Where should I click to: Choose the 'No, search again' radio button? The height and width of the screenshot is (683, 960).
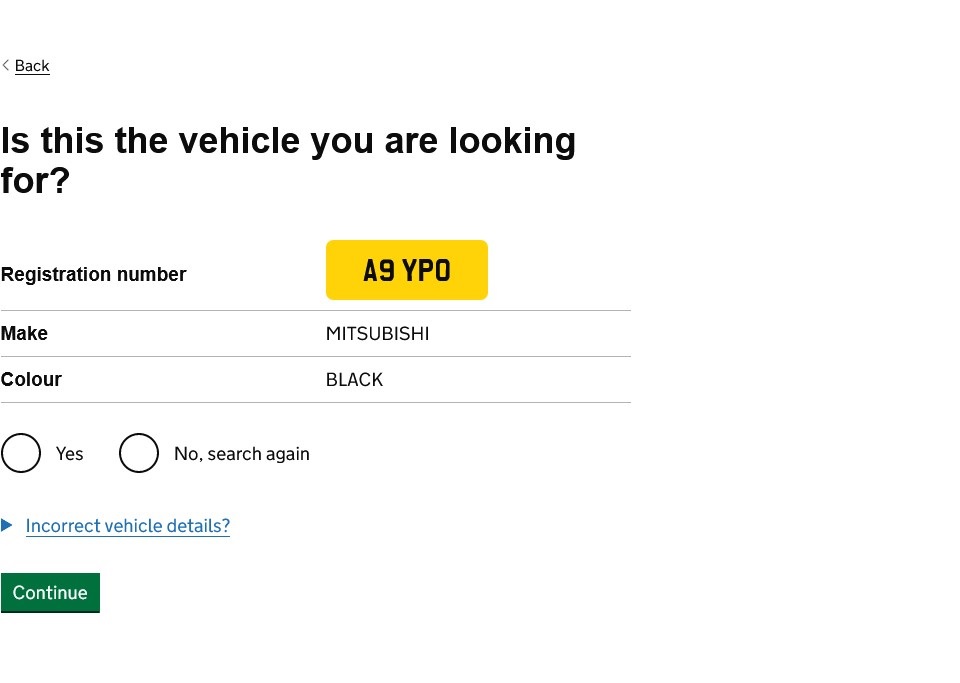(x=139, y=453)
